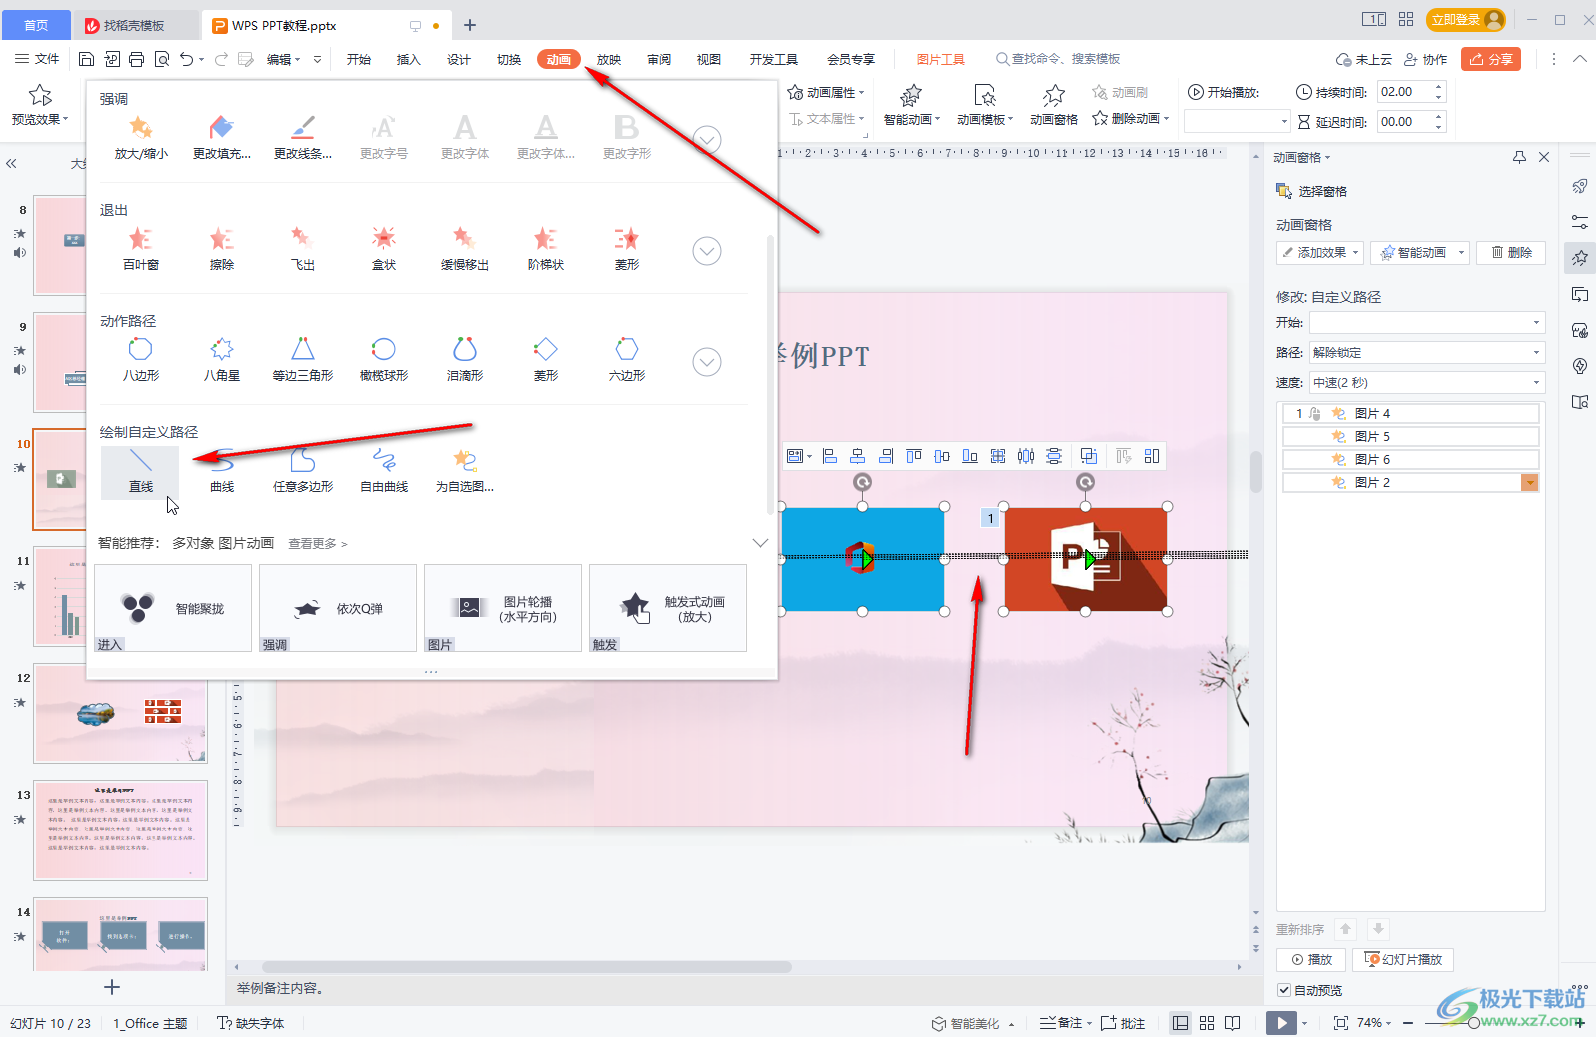
Task: Follow the 查看更多 link
Action: tap(317, 543)
